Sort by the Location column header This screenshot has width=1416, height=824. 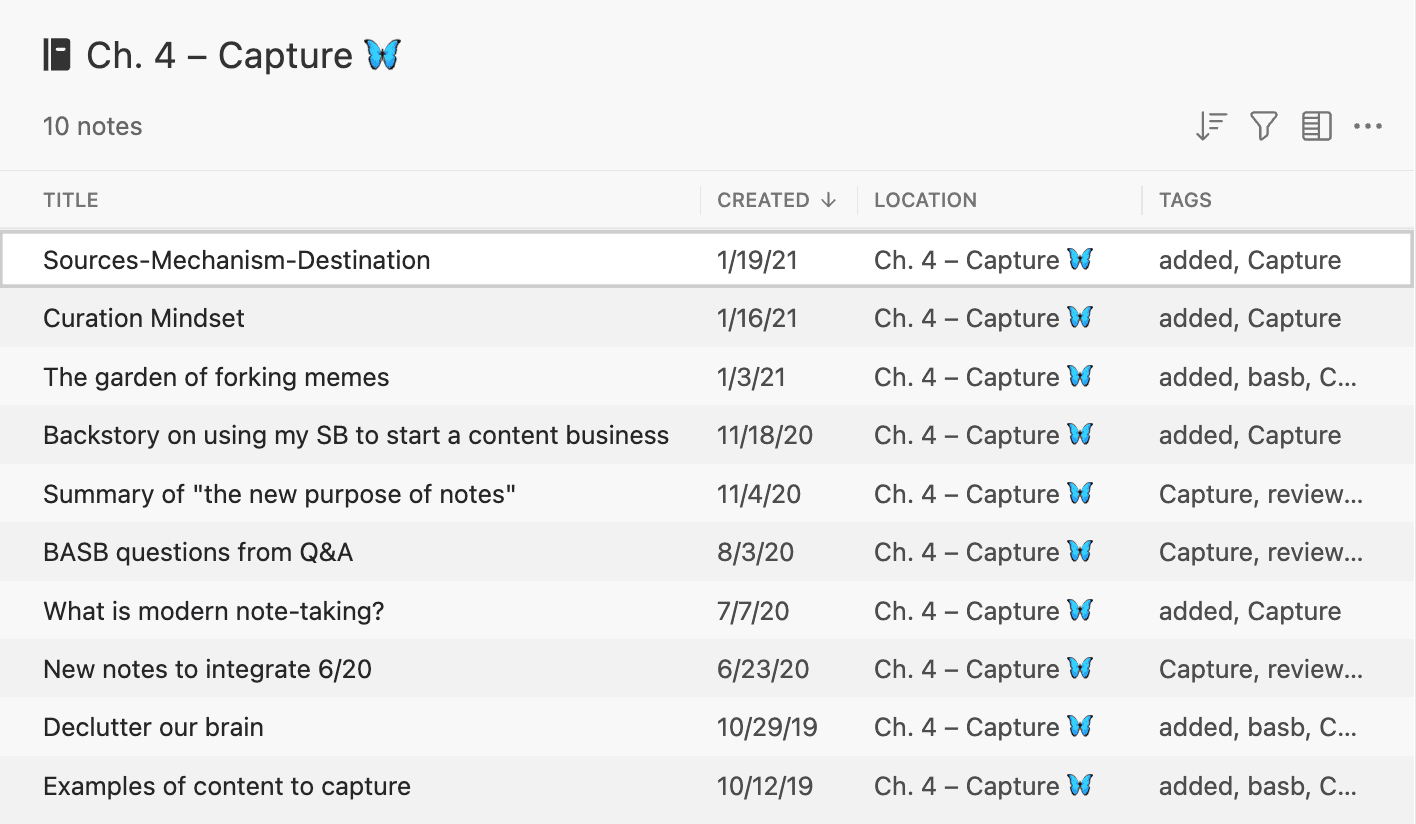[925, 200]
